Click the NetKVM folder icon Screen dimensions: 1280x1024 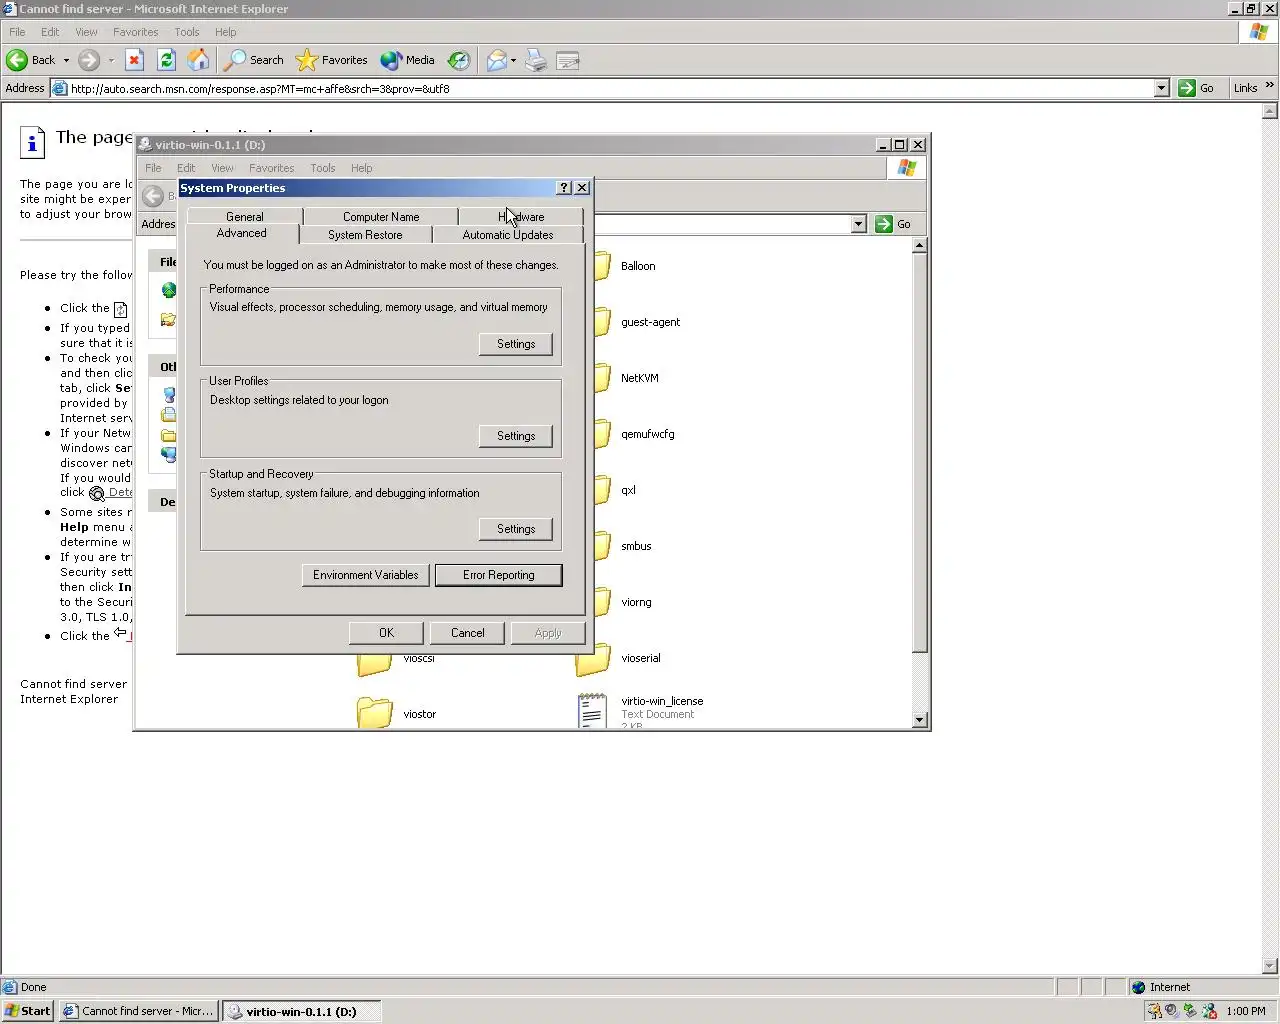tap(602, 378)
